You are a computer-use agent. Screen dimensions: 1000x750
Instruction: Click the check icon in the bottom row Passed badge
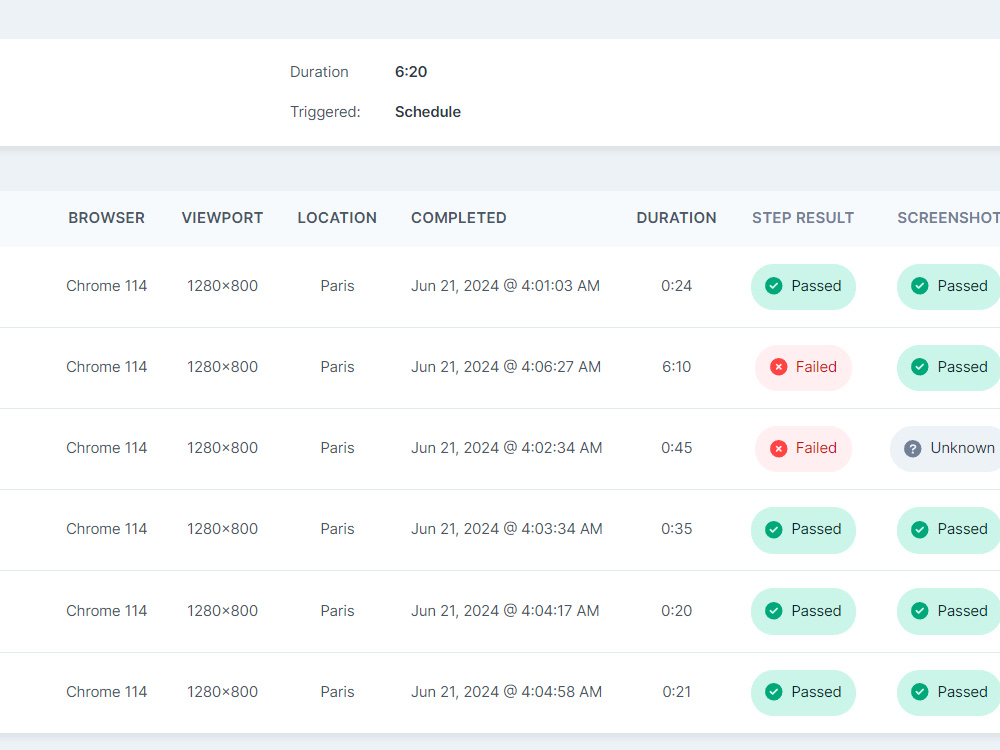[x=773, y=692]
